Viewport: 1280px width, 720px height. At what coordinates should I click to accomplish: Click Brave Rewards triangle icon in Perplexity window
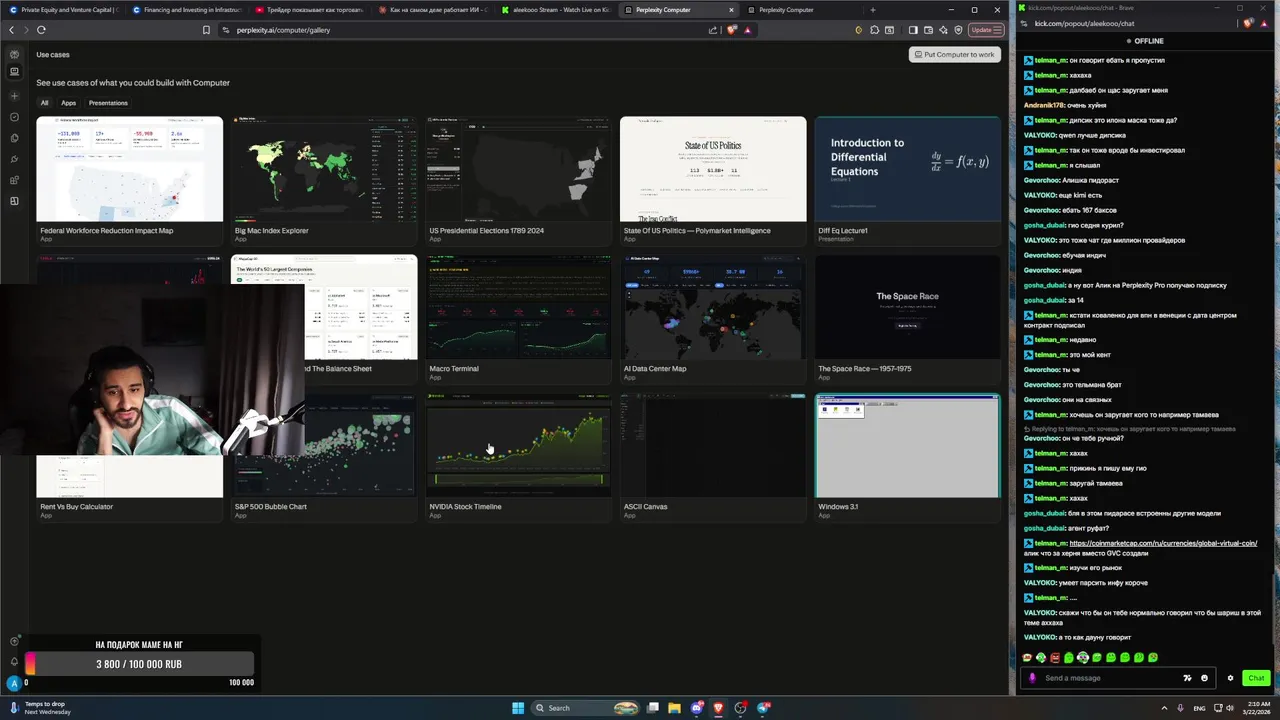pos(747,30)
